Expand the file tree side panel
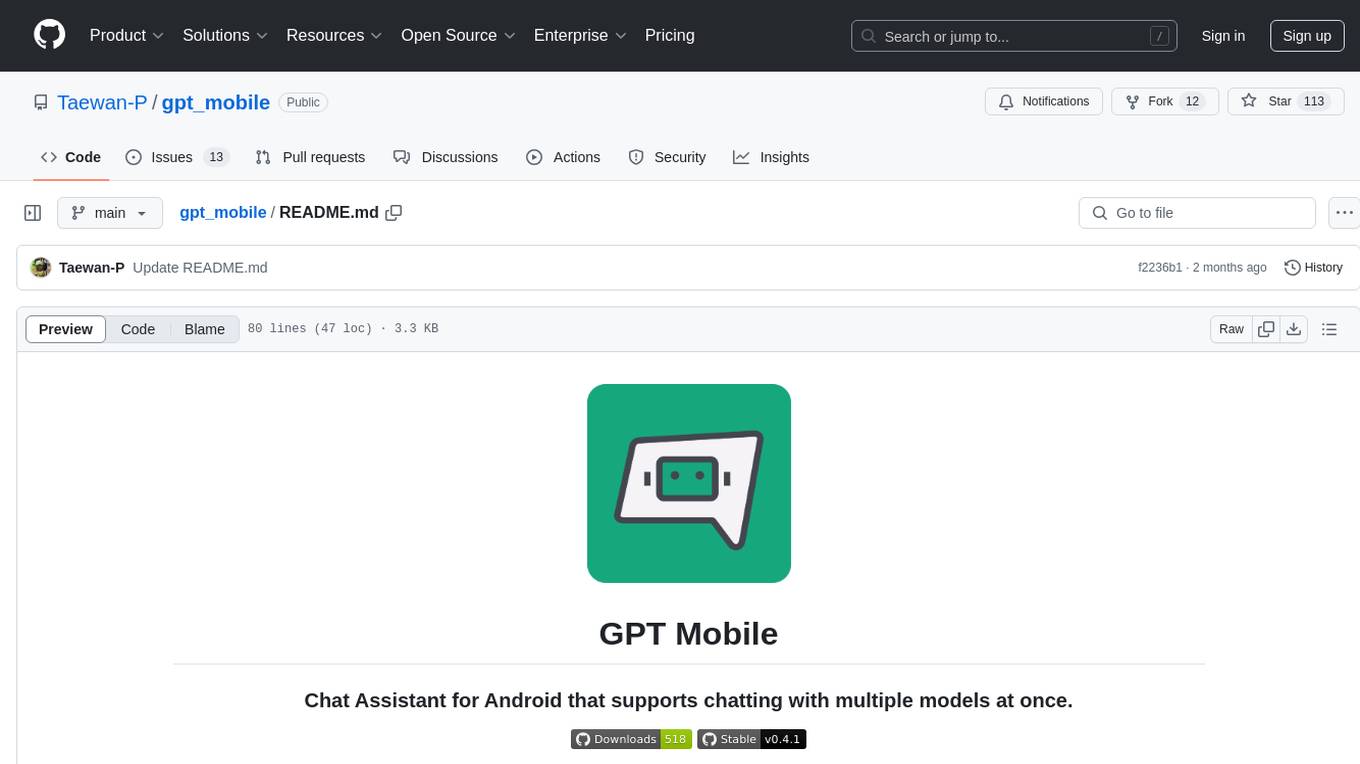Viewport: 1360px width, 764px height. [33, 213]
